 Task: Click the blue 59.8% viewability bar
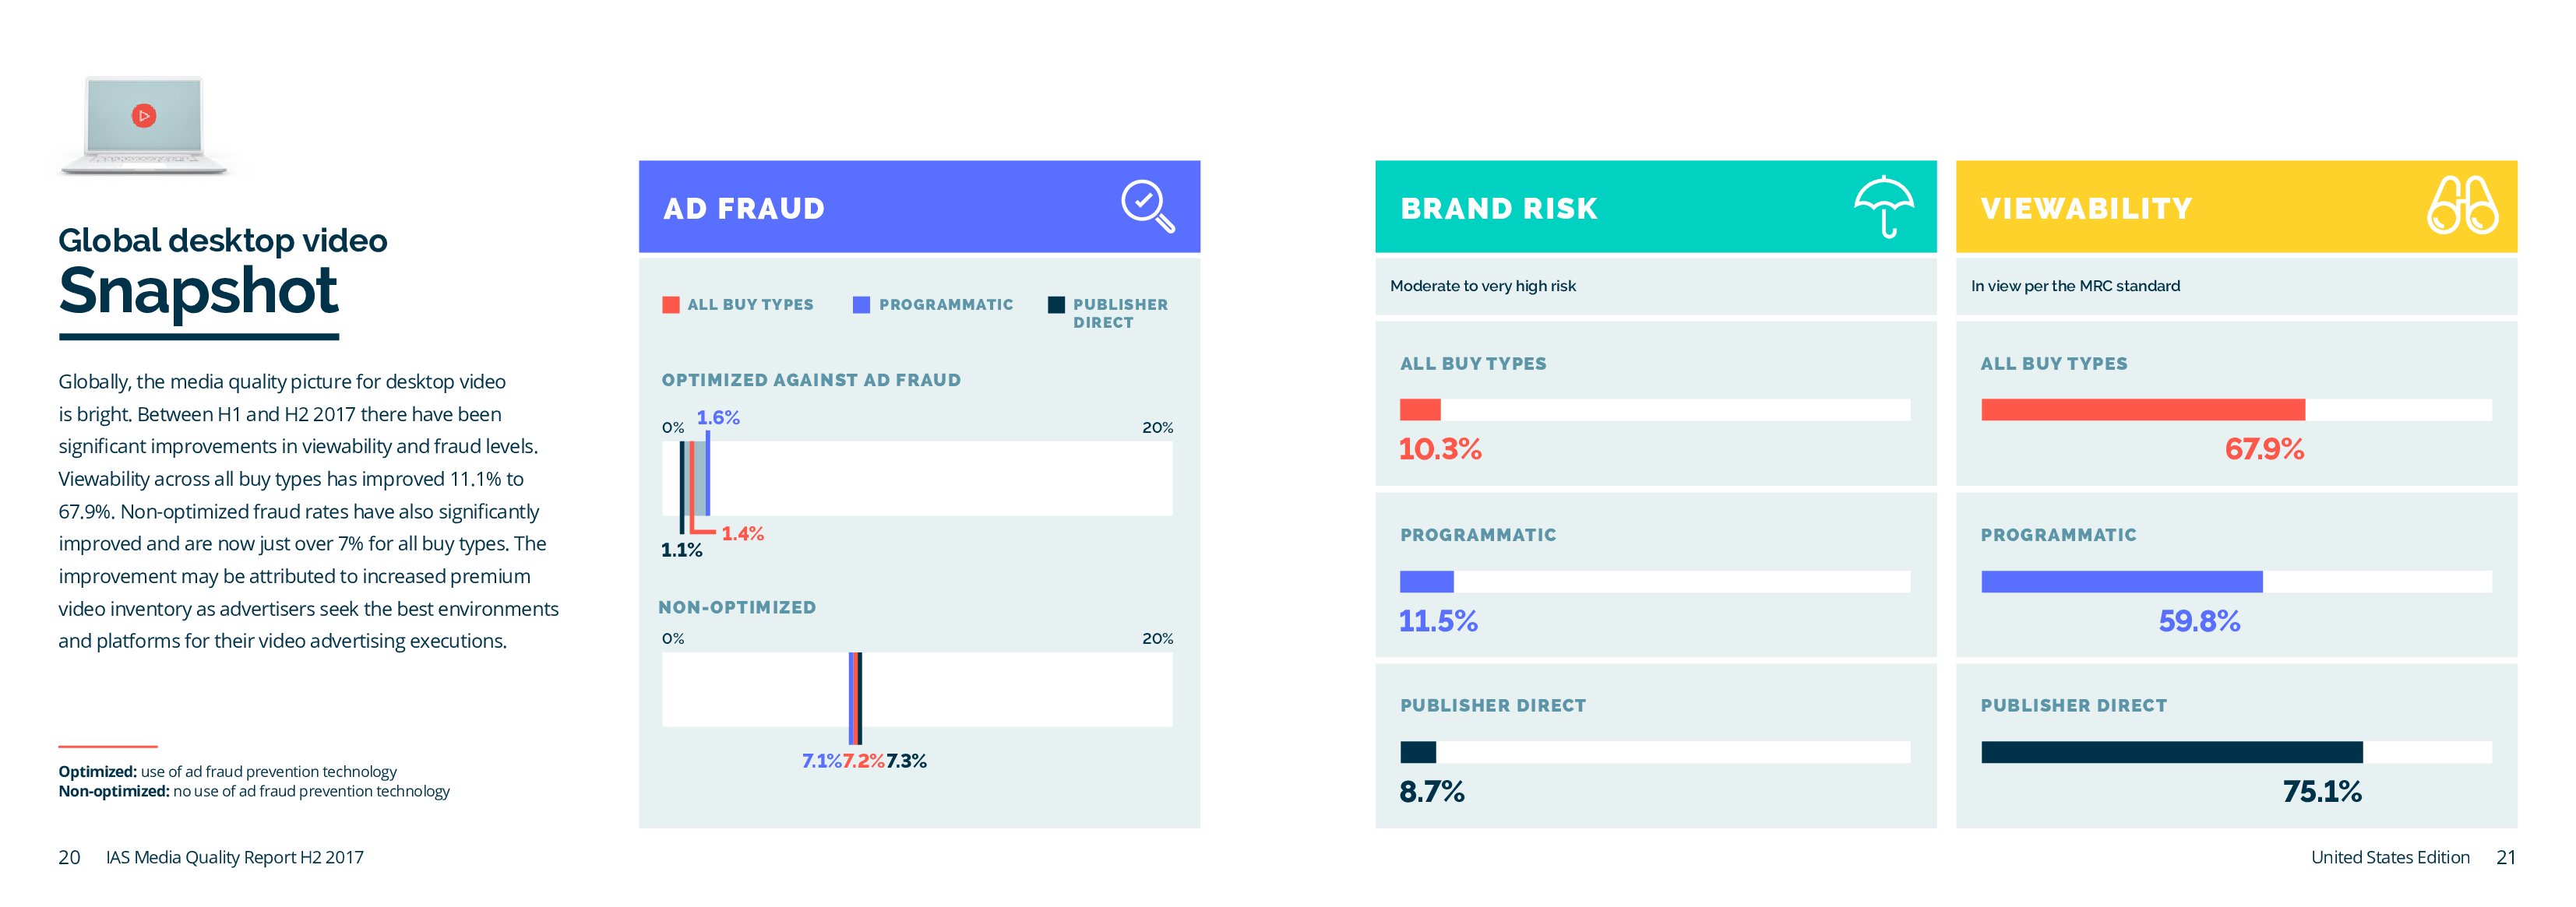(x=2121, y=581)
